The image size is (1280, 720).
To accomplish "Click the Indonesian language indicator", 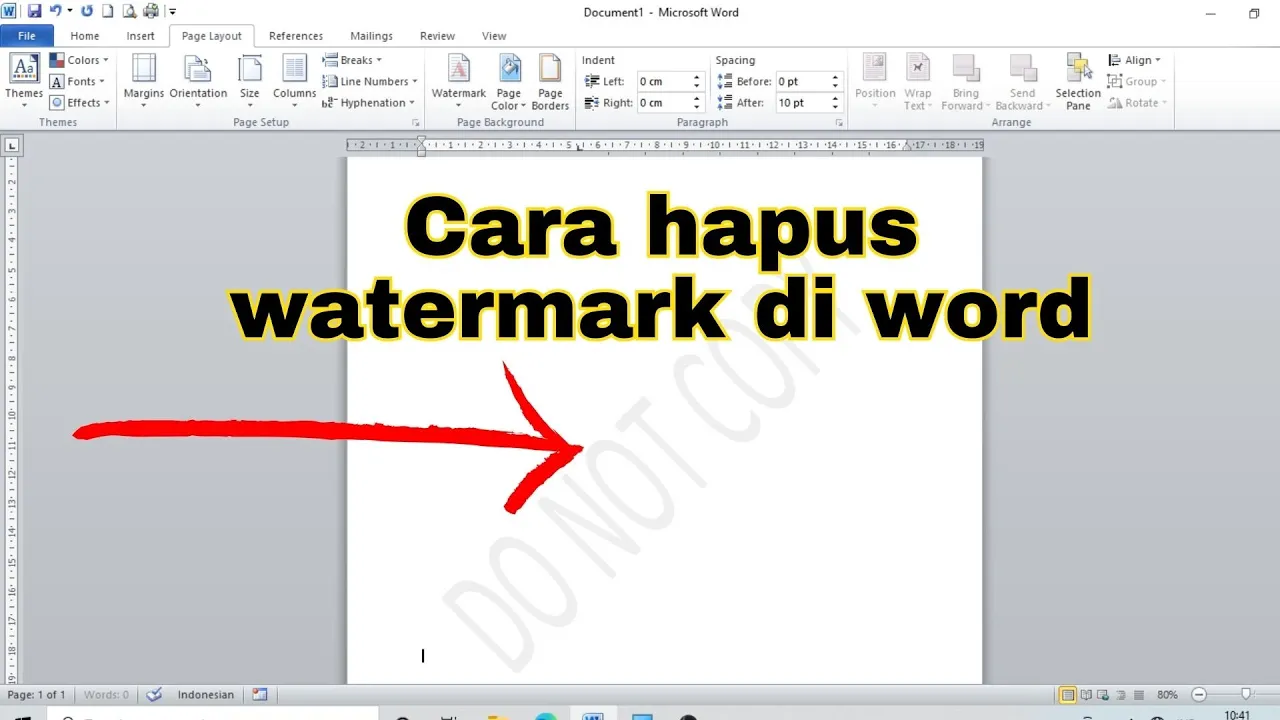I will [x=206, y=694].
